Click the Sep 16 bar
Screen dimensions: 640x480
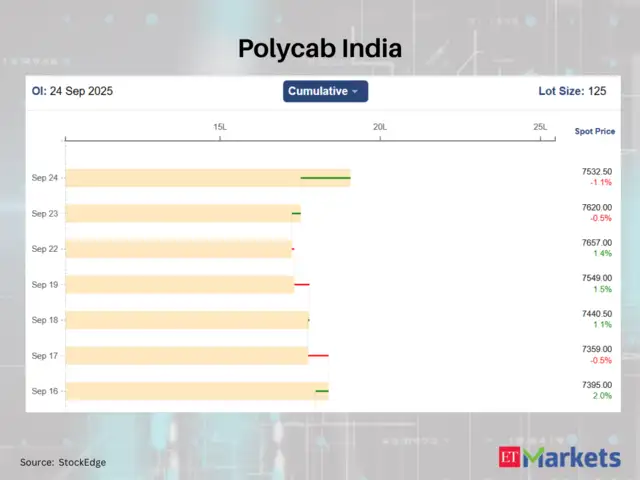tap(196, 391)
